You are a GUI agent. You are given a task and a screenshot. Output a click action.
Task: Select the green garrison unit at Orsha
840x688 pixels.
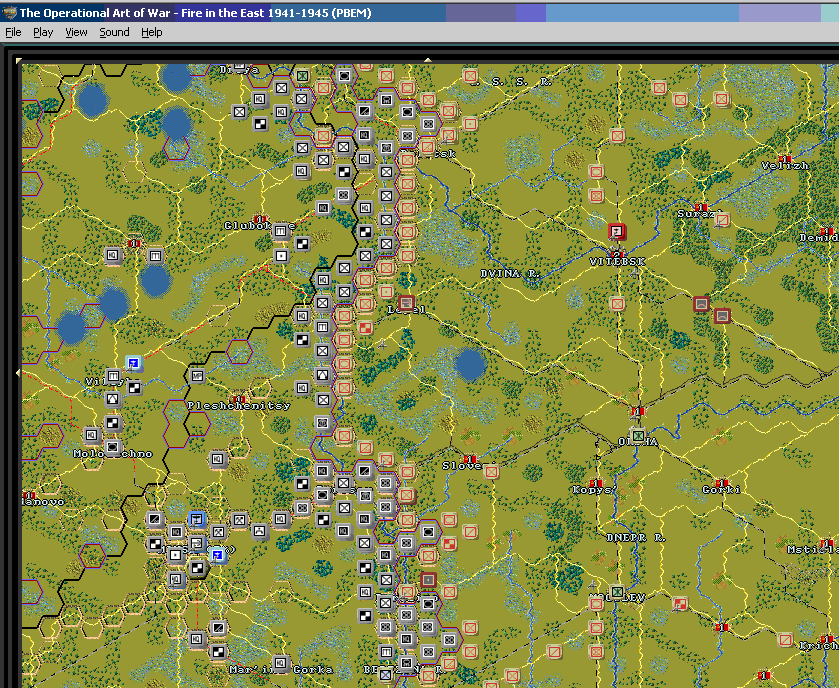point(638,436)
